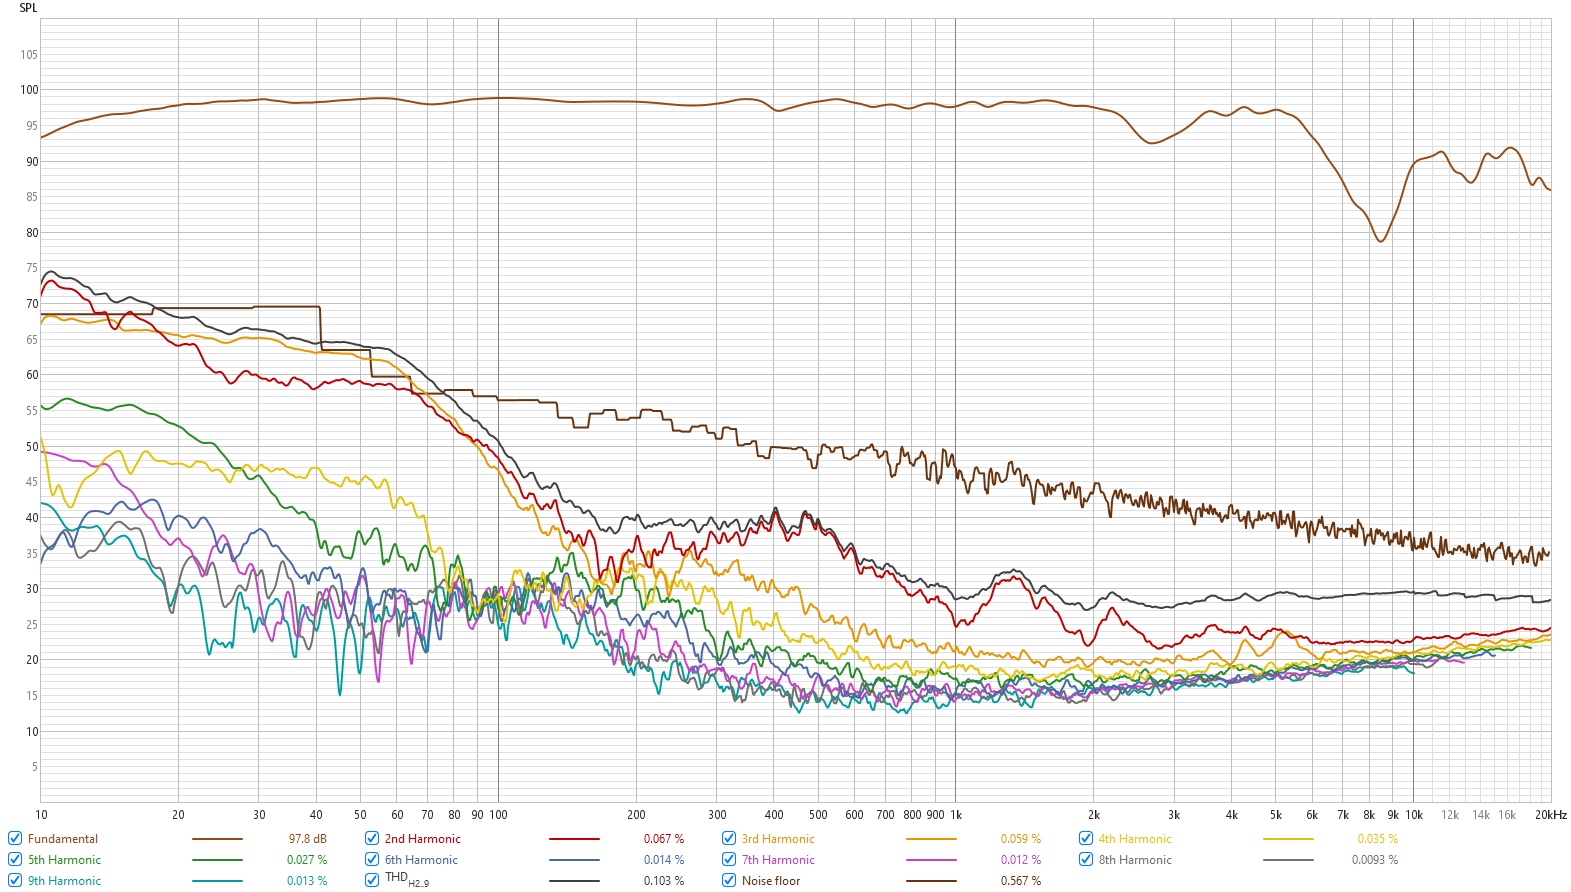Click the 8th Harmonic gray line swatch
This screenshot has height=892, width=1571.
click(x=1288, y=860)
